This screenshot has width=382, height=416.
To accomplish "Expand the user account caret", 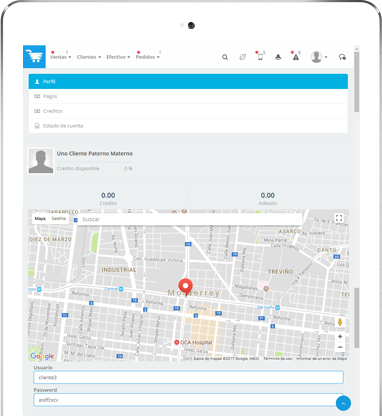I will pos(326,57).
